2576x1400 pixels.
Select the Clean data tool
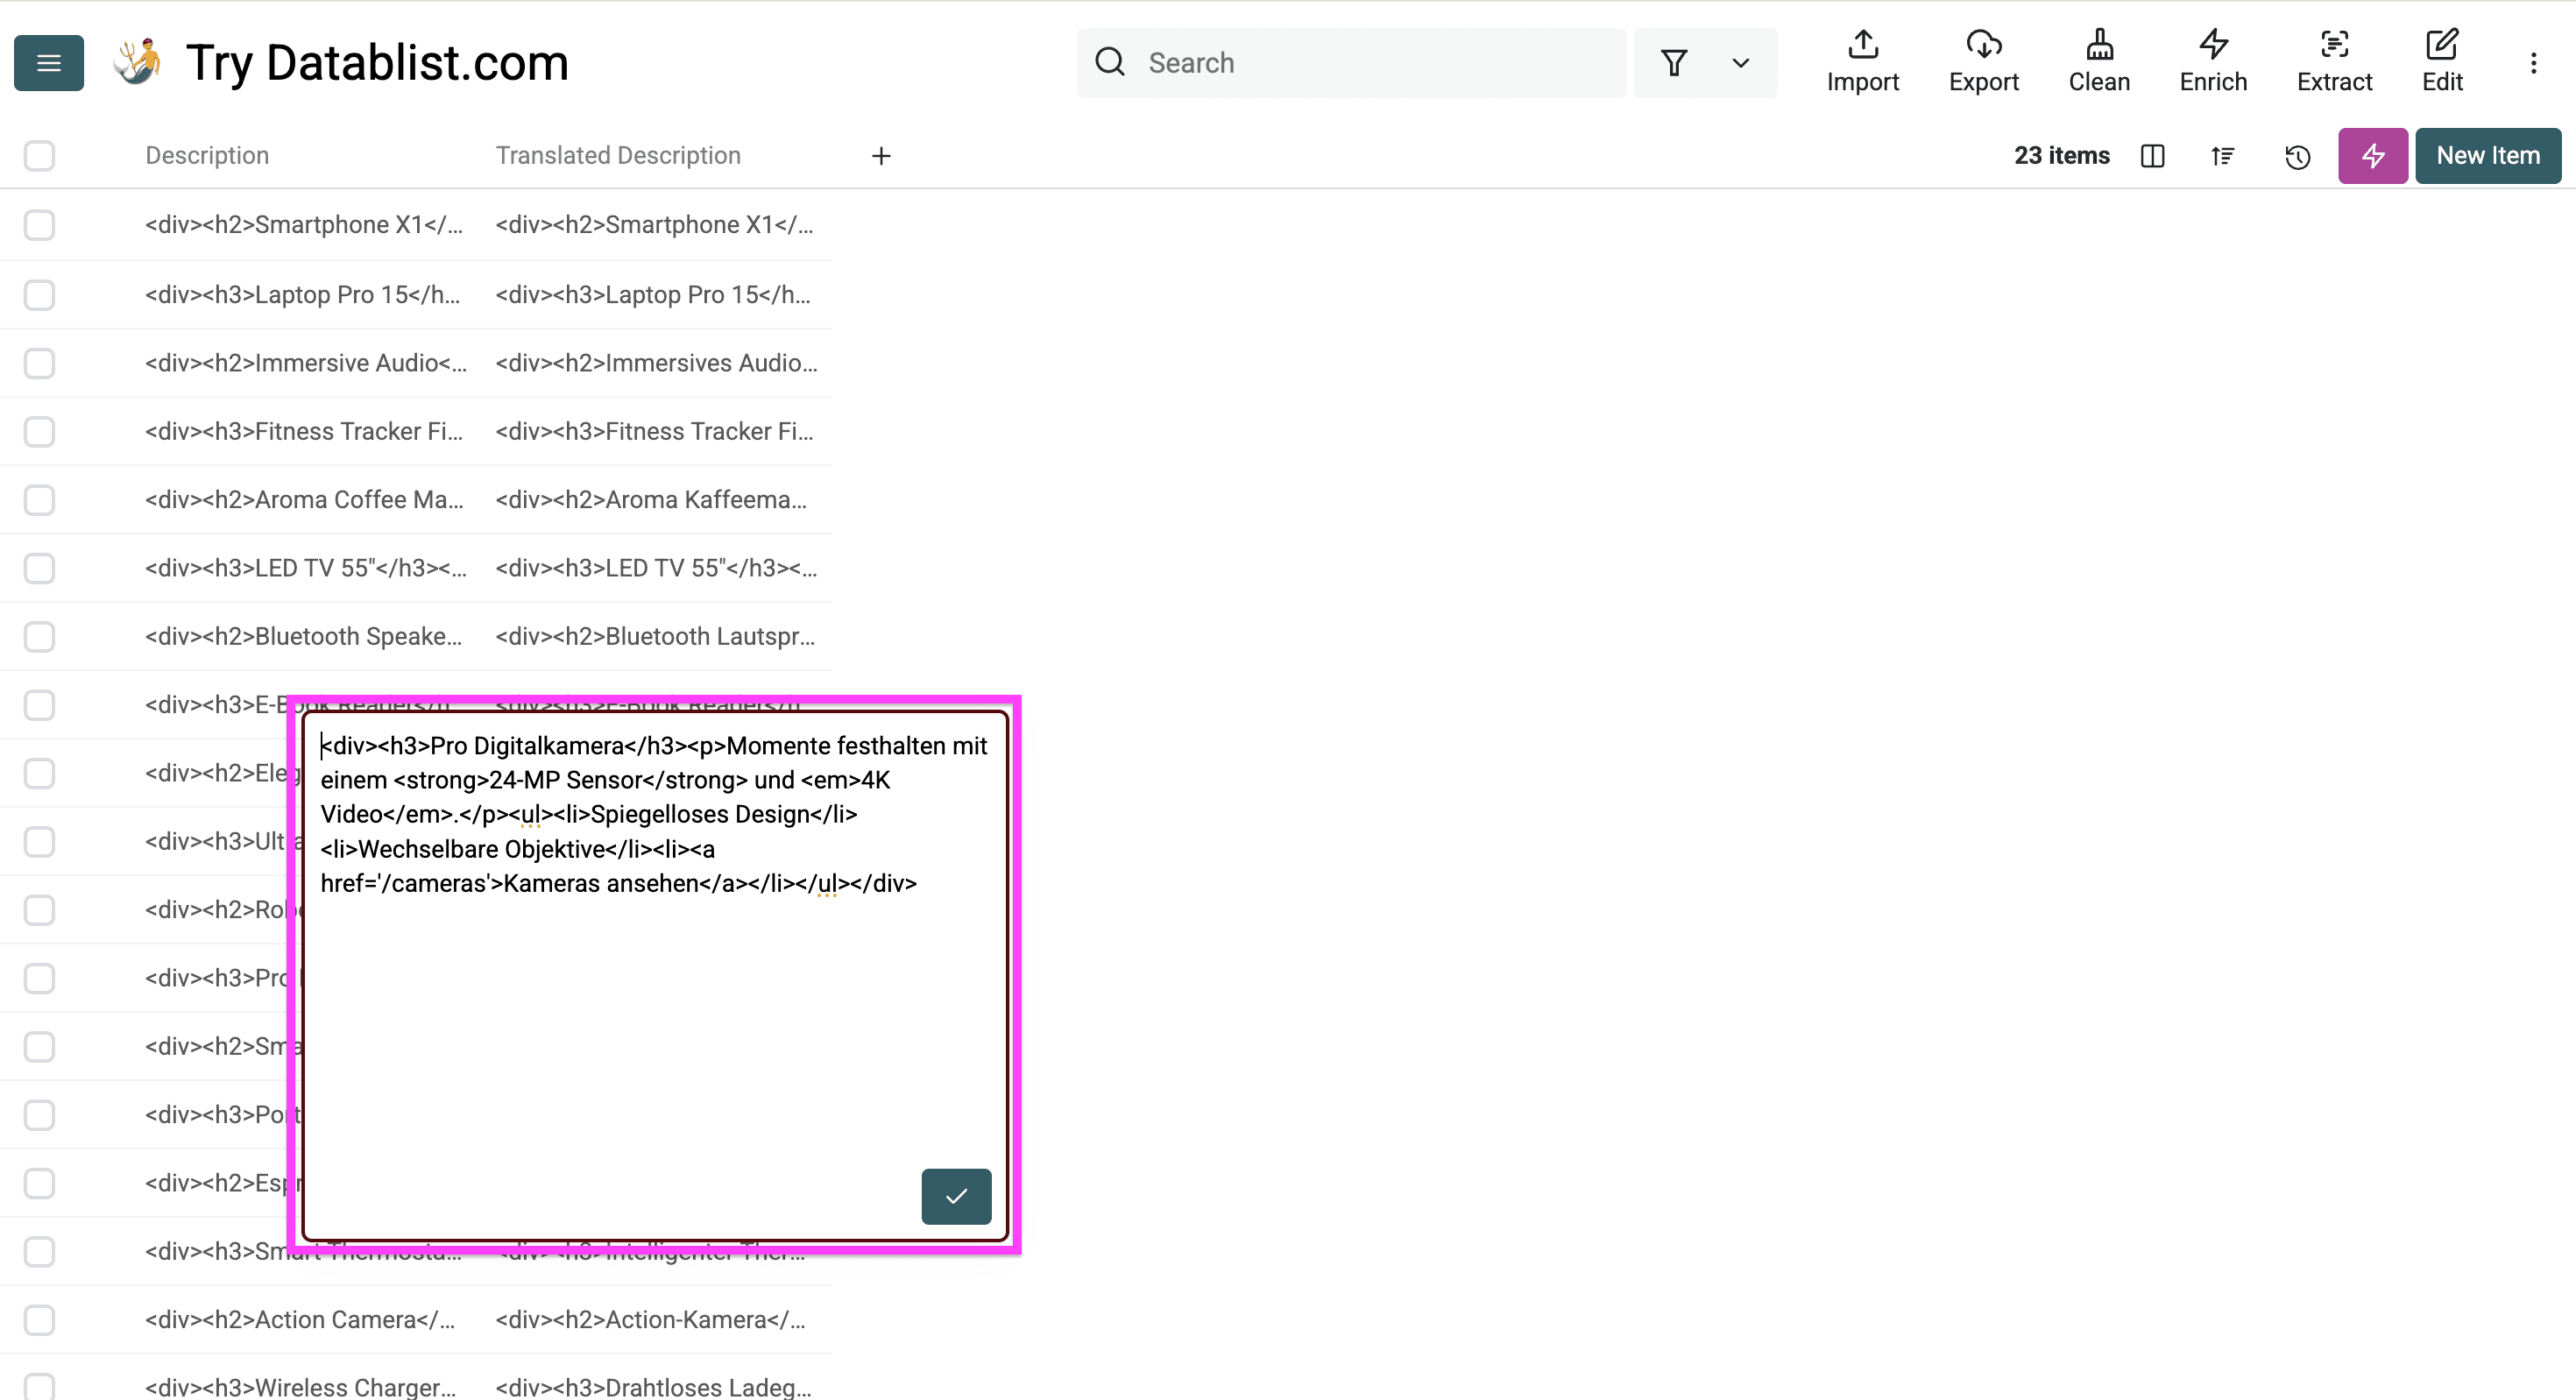tap(2099, 62)
